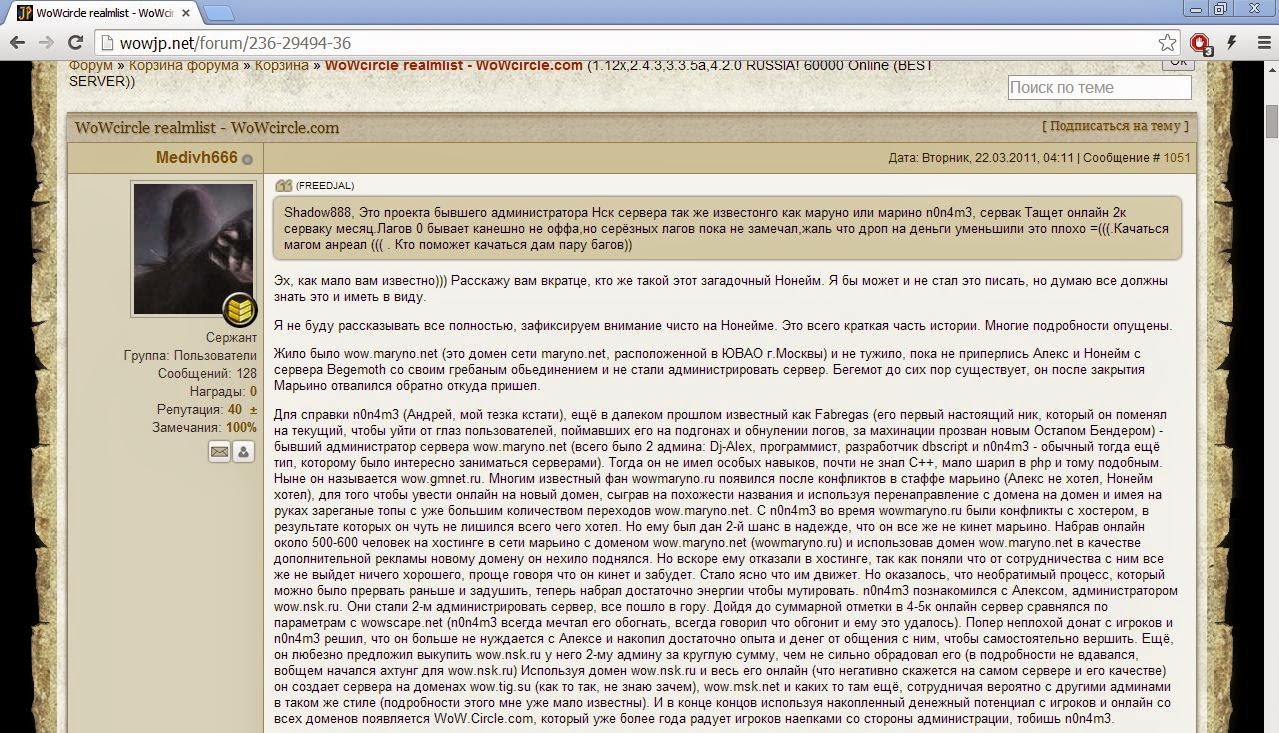This screenshot has height=733, width=1279.
Task: Send a private message to Medivh666
Action: pos(219,452)
